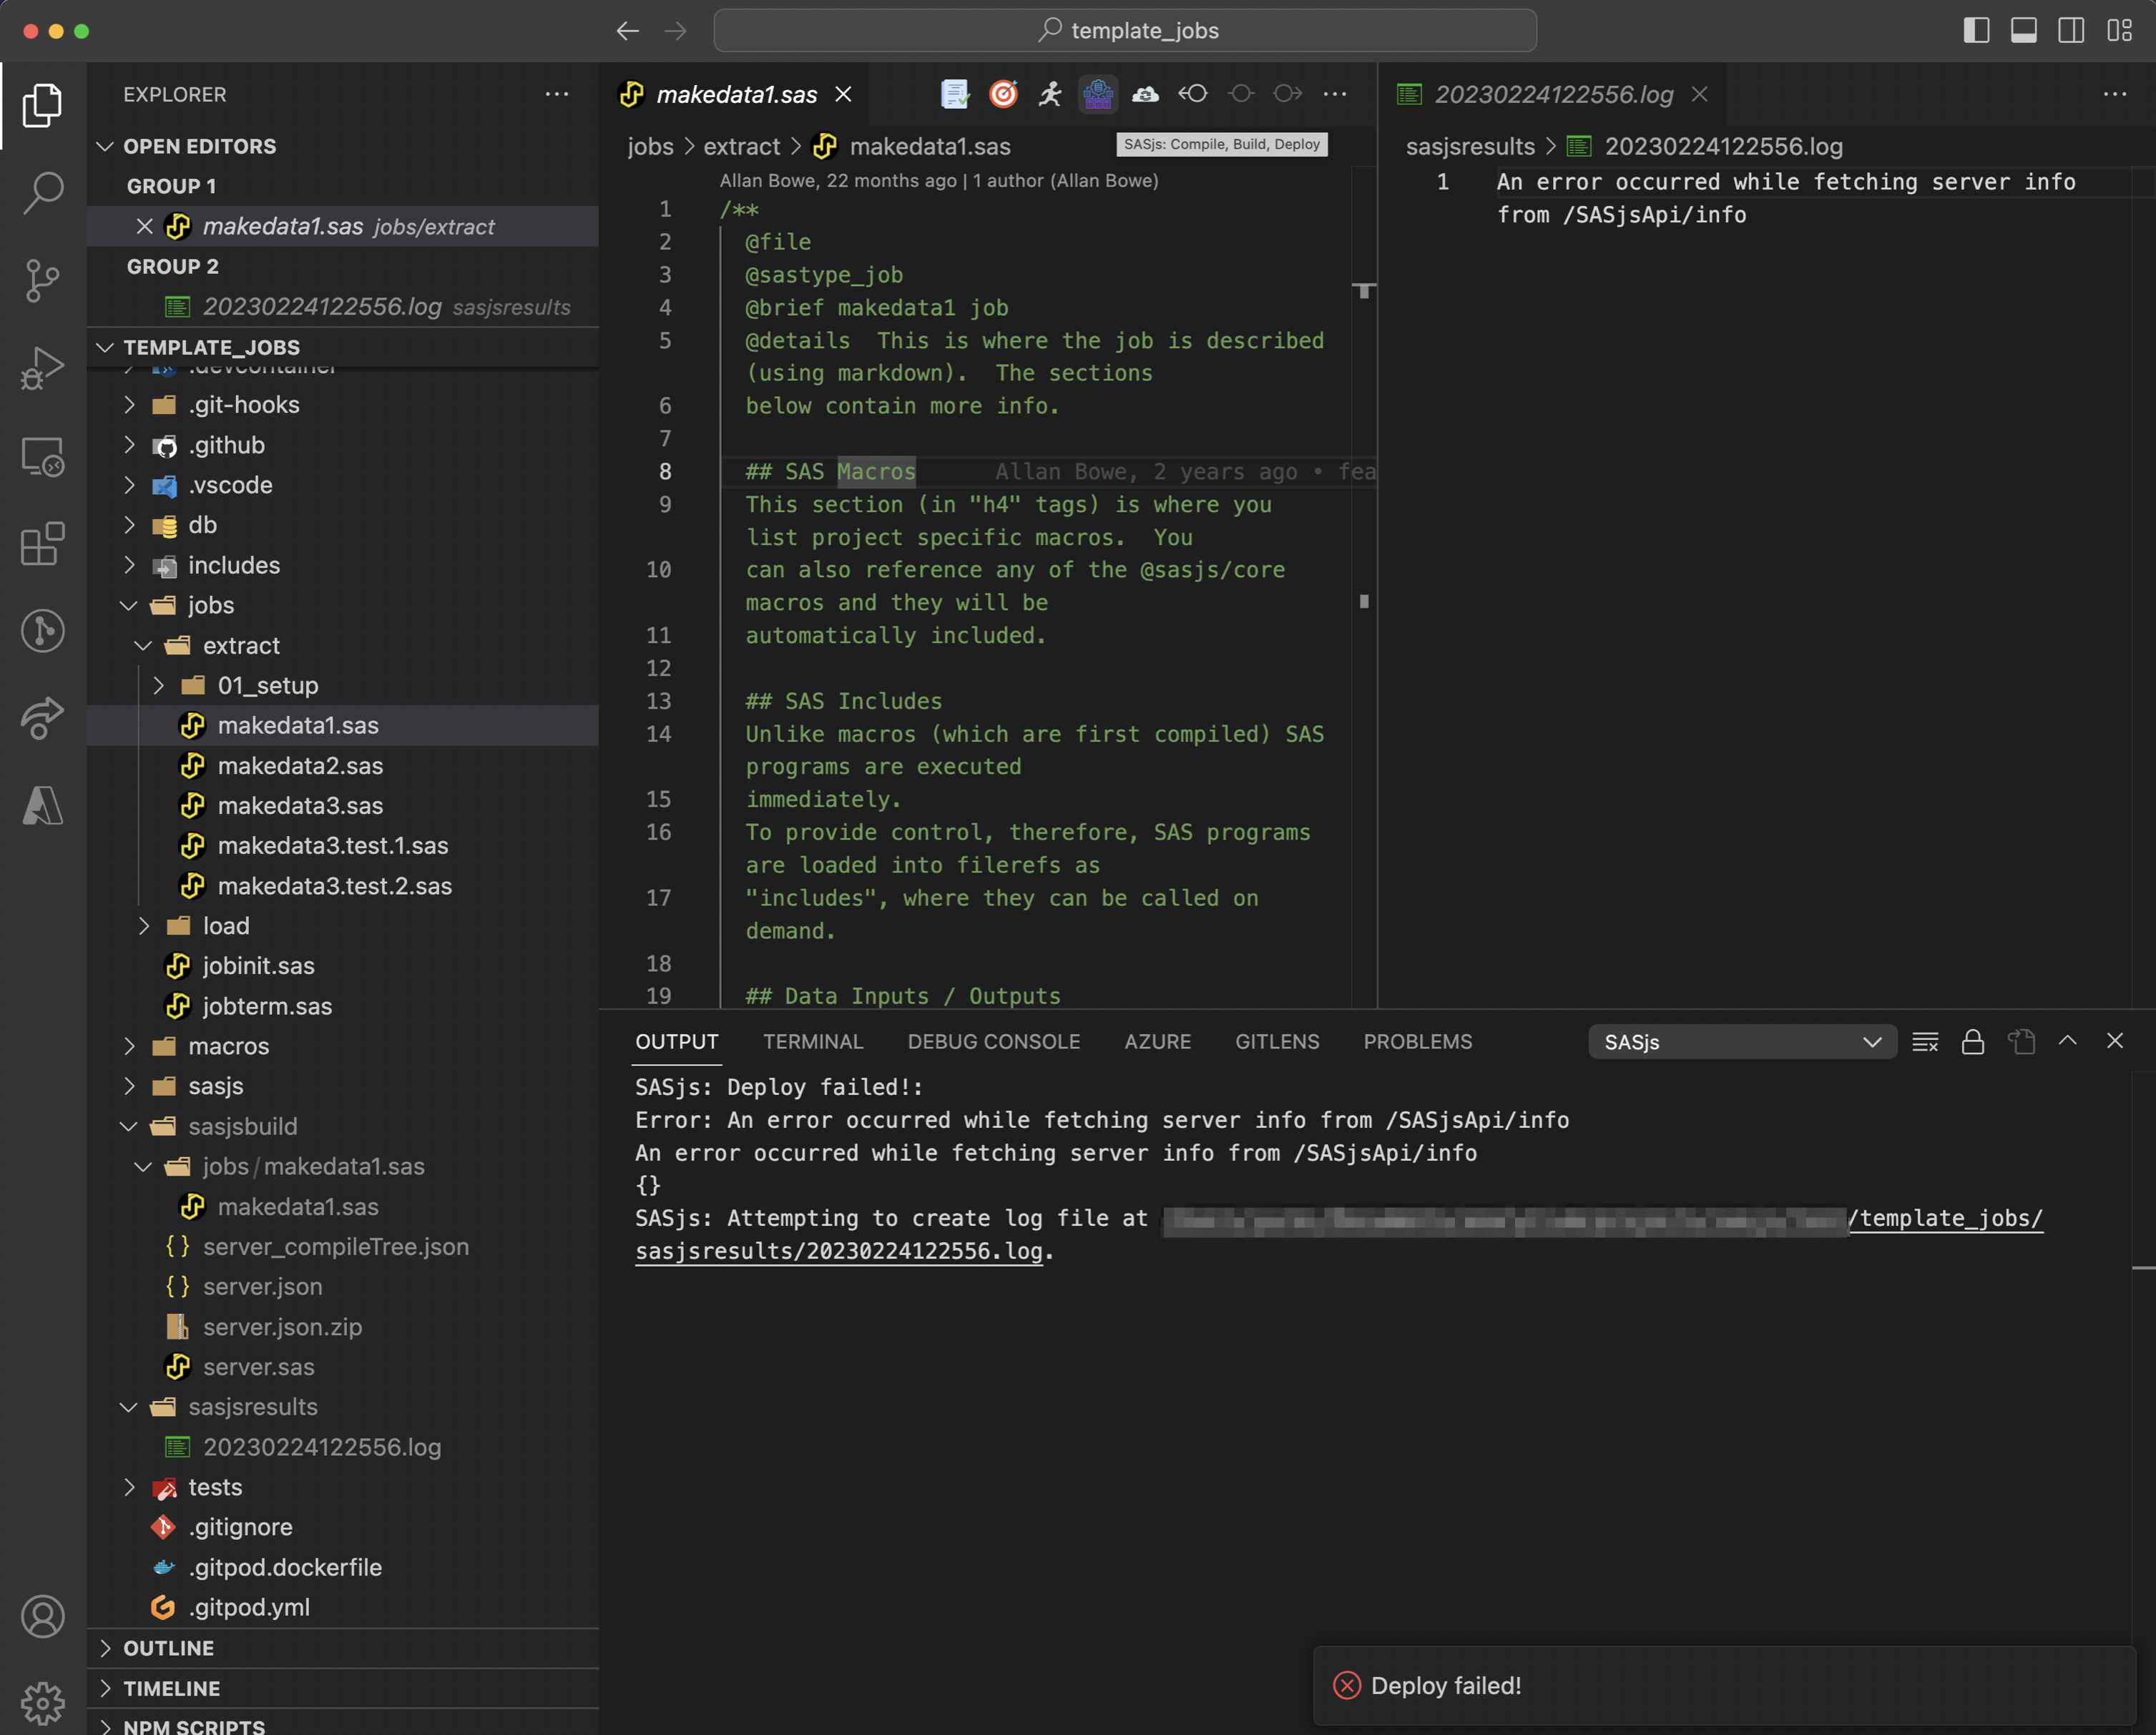Open the Source Control view
This screenshot has height=1735, width=2156.
coord(42,280)
